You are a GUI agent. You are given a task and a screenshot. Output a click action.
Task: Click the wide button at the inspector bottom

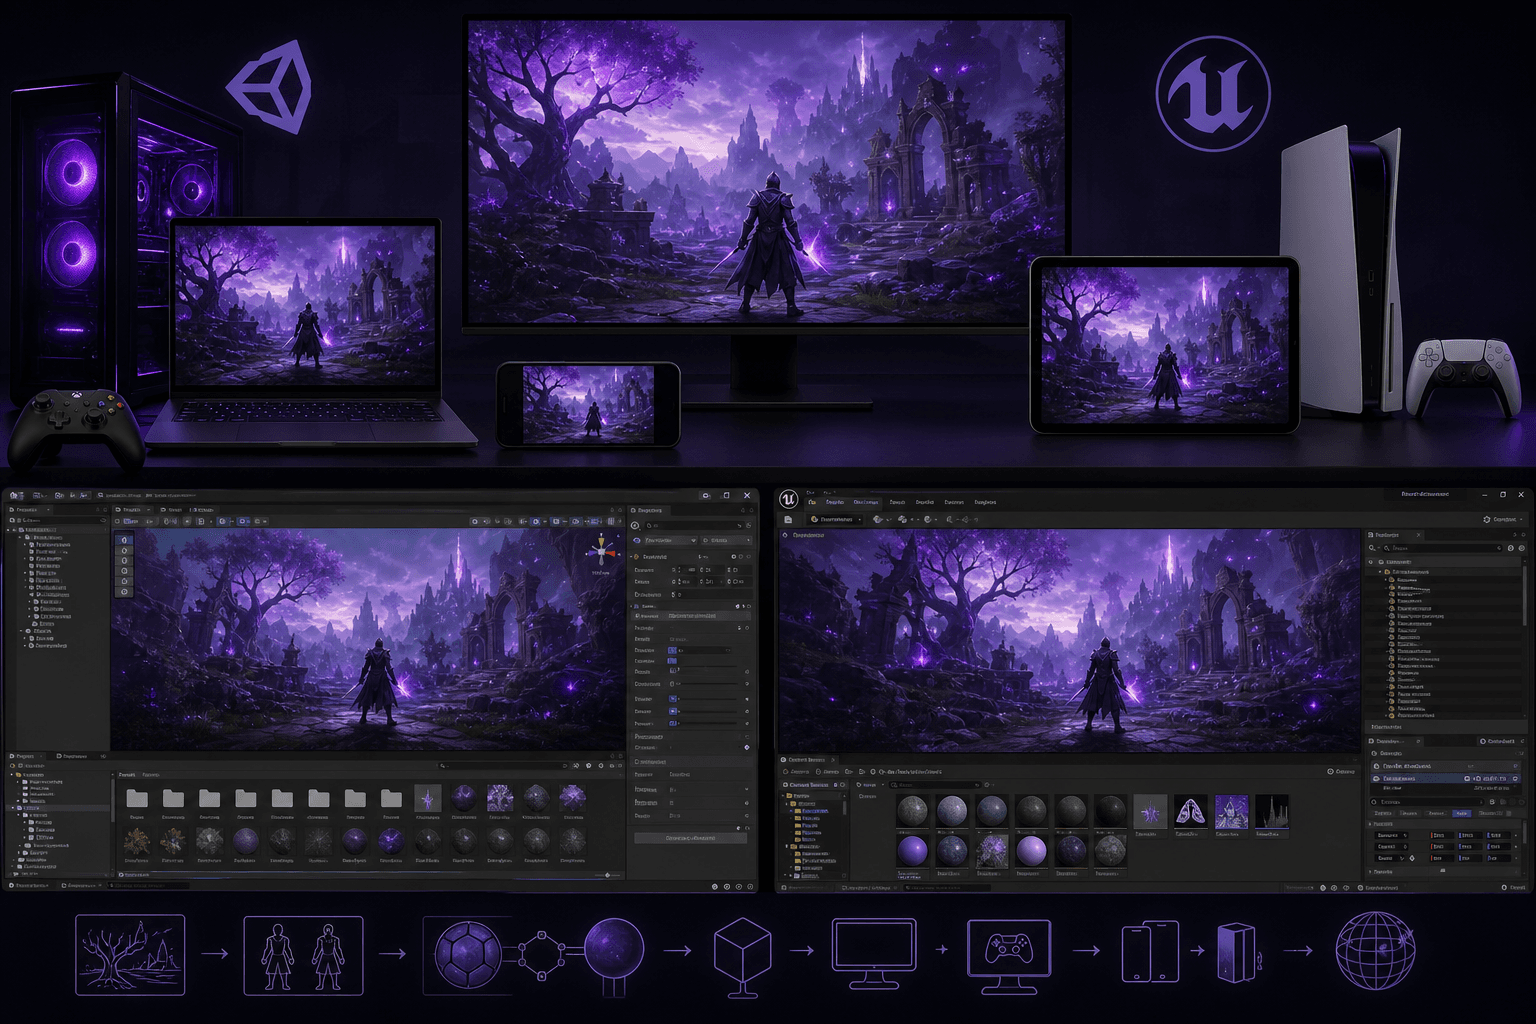tap(690, 838)
